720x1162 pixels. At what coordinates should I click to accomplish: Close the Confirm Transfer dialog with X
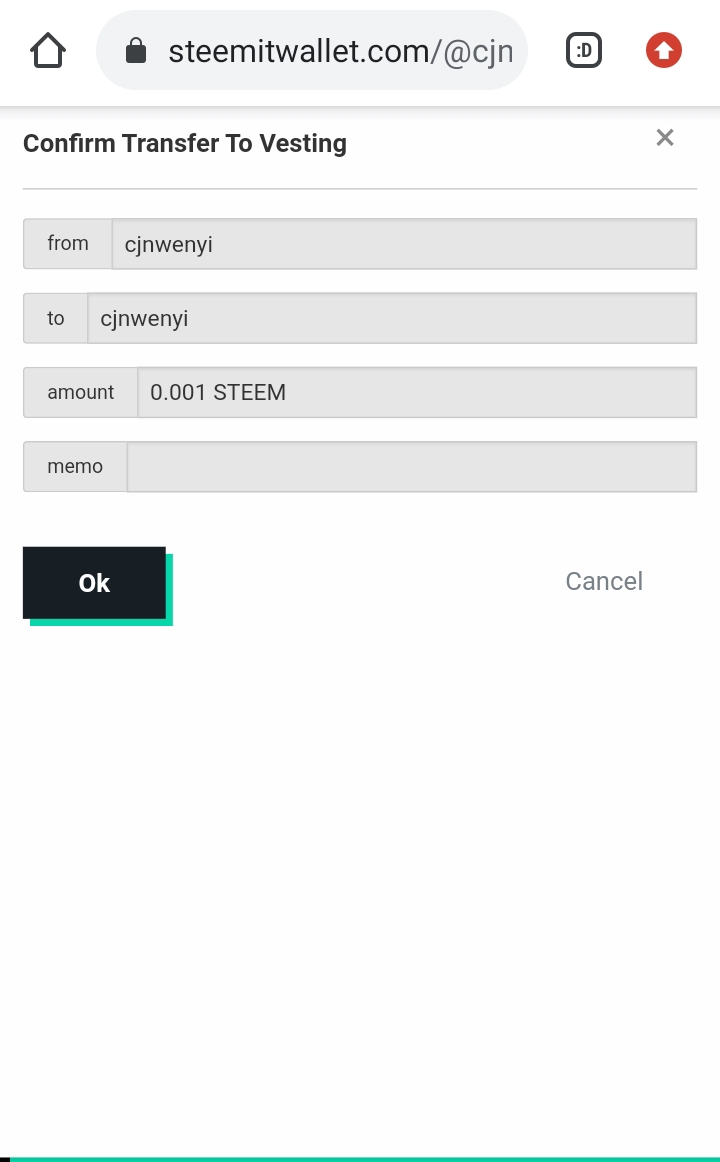pos(665,138)
